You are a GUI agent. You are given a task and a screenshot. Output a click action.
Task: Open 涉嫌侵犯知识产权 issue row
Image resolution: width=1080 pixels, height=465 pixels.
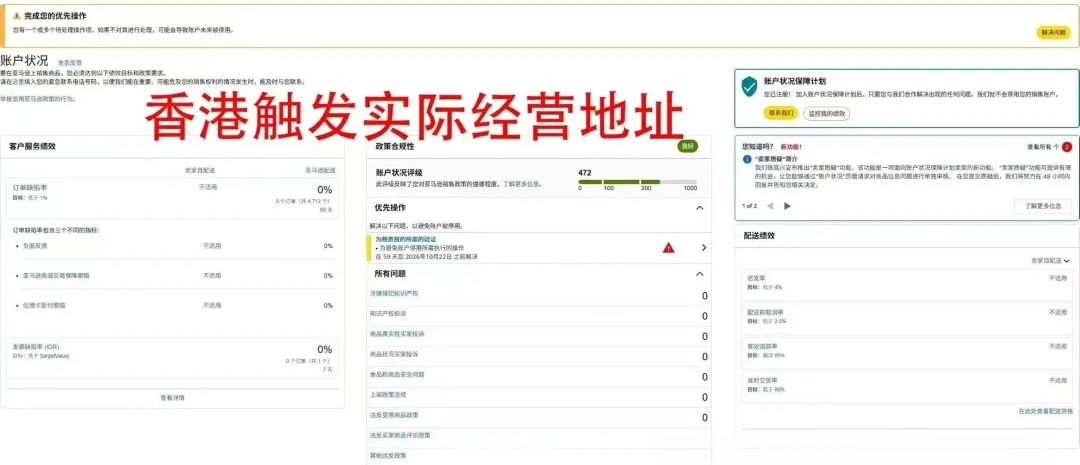pyautogui.click(x=539, y=295)
